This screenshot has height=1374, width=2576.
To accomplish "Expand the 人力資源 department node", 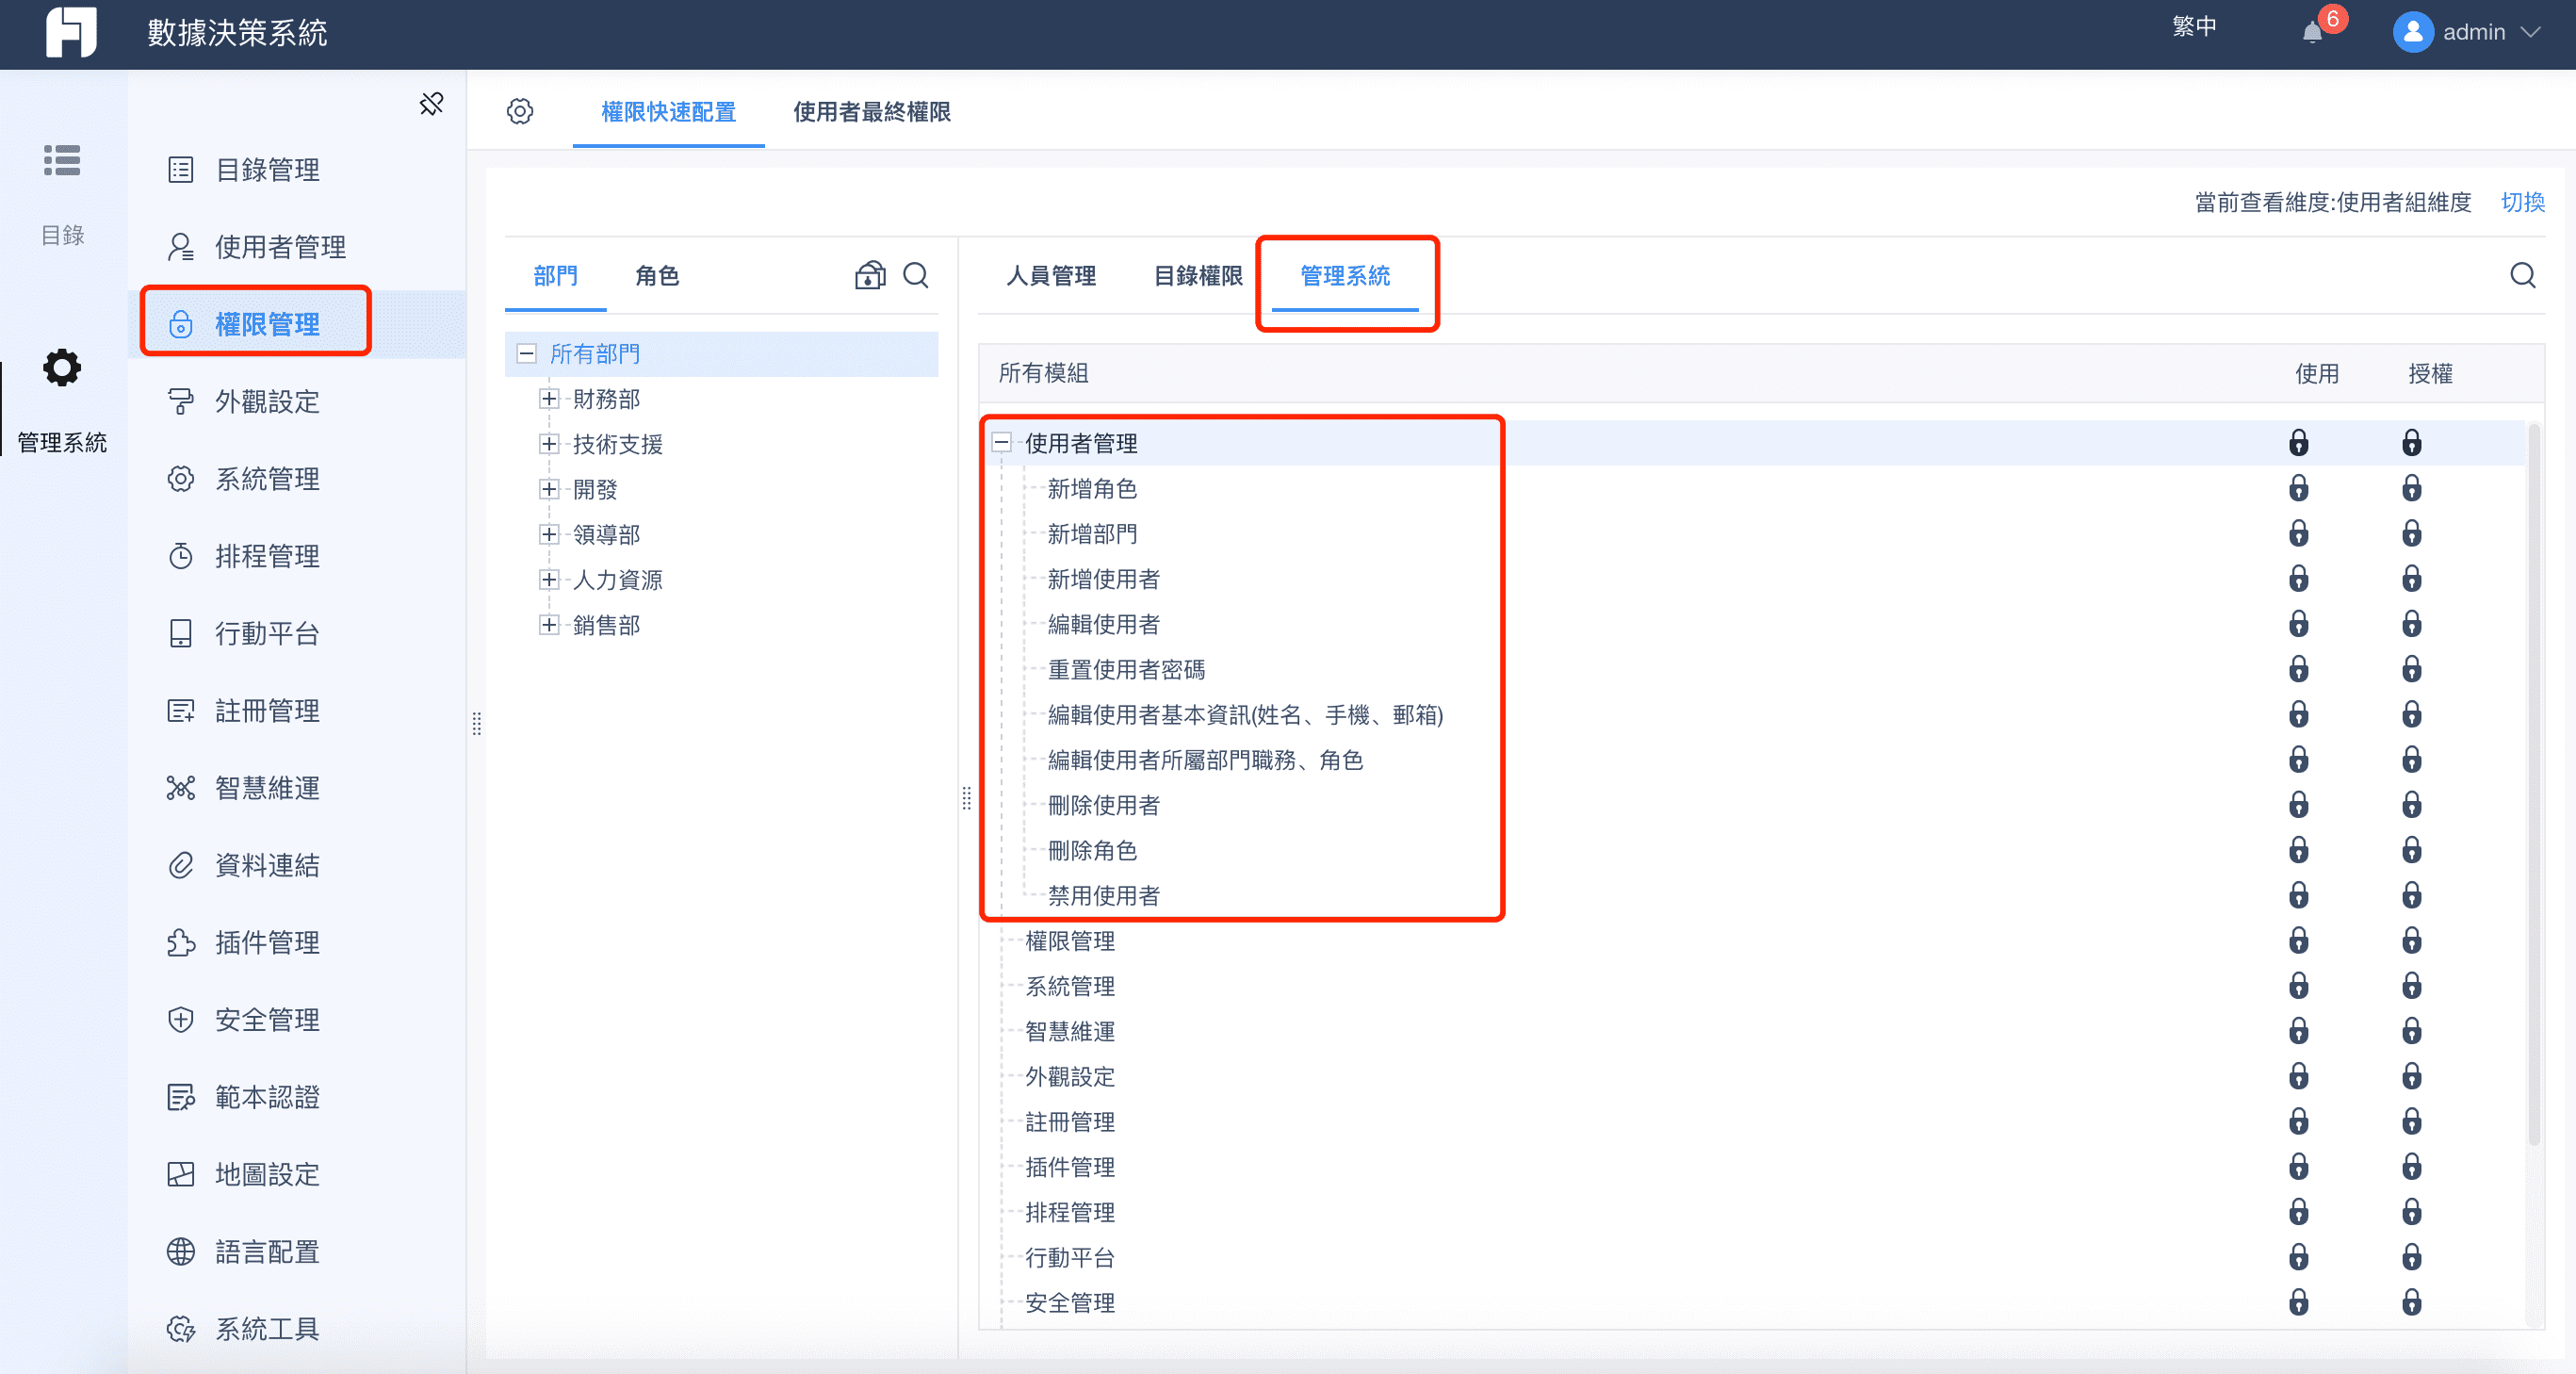I will (x=548, y=580).
